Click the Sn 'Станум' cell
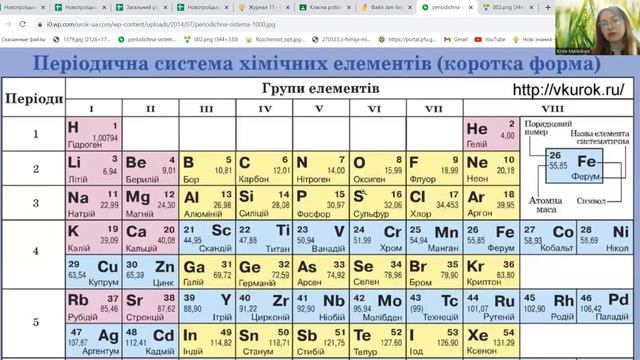Screen dimensions: 640x360 264,341
